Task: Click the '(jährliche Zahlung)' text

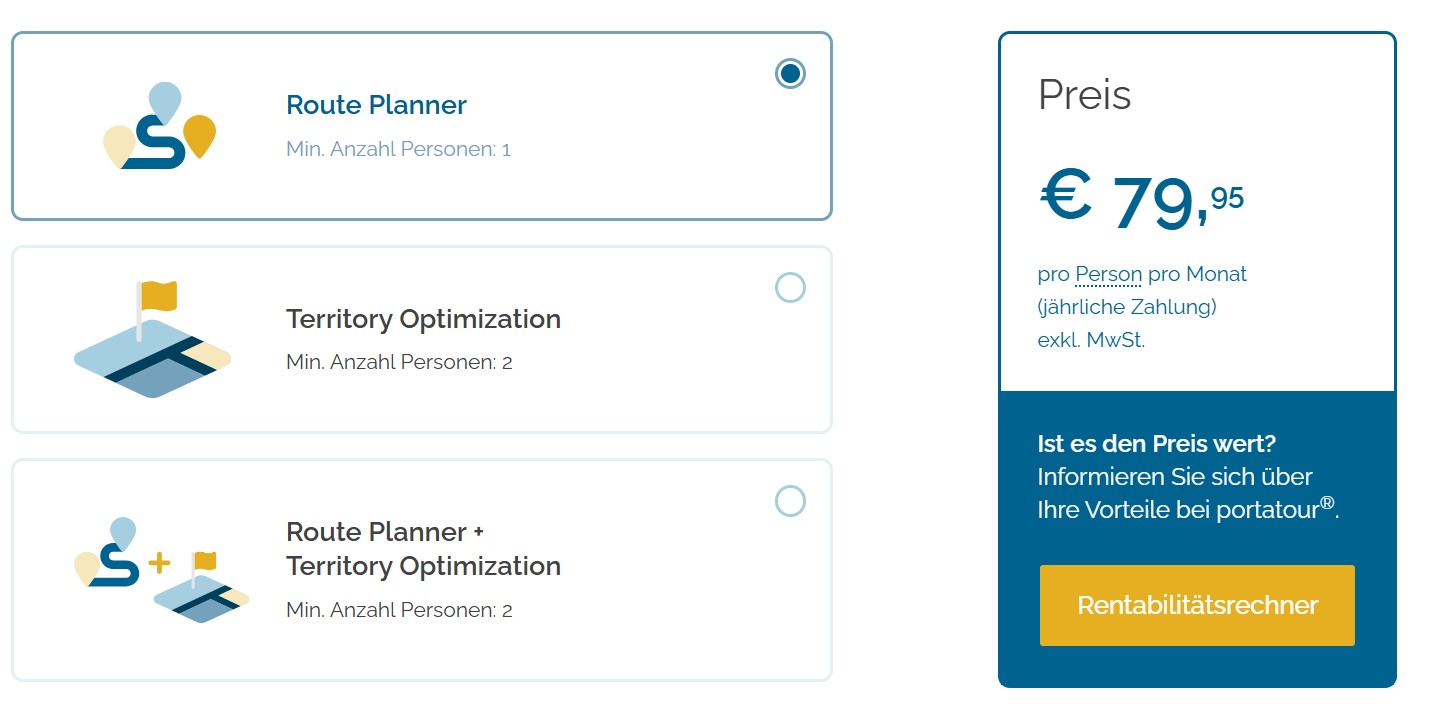Action: [x=1127, y=307]
